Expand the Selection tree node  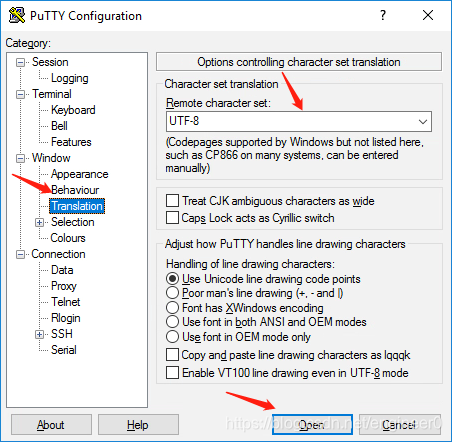(39, 222)
